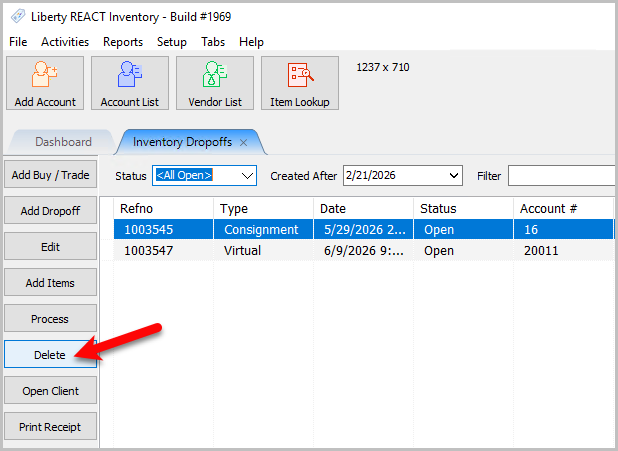The height and width of the screenshot is (451, 618).
Task: Open the Created After date dropdown
Action: pyautogui.click(x=454, y=175)
